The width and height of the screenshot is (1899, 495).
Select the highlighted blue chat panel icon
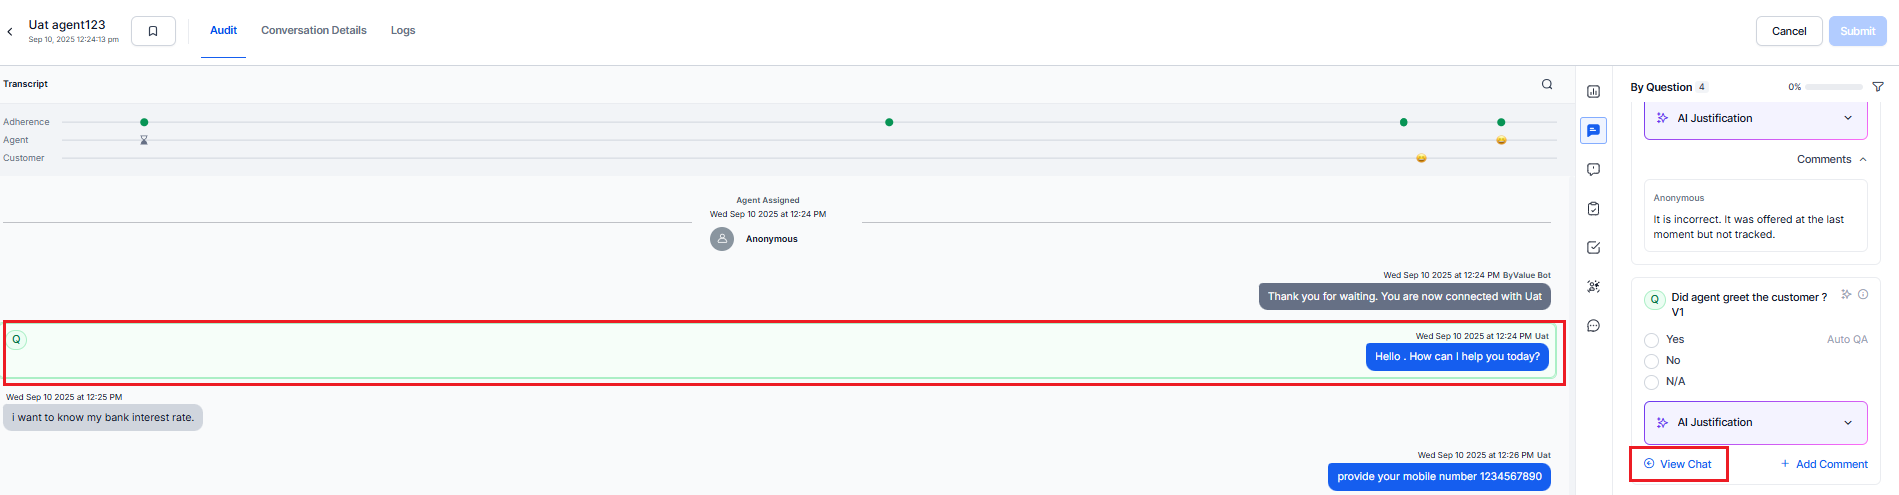click(x=1593, y=131)
